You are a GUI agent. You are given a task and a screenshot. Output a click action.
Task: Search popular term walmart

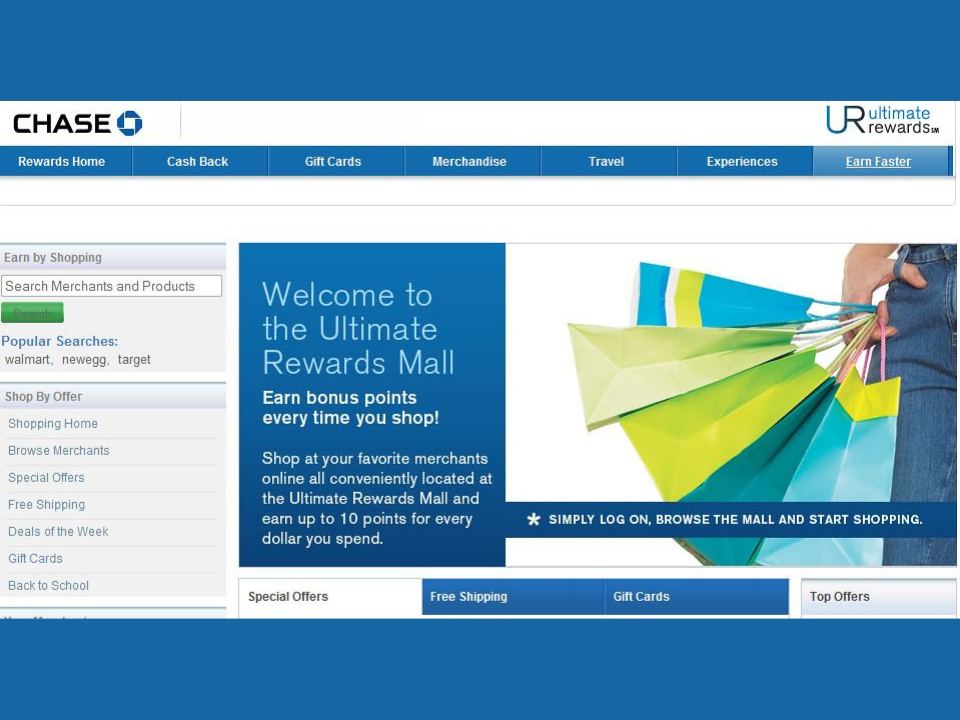point(27,359)
